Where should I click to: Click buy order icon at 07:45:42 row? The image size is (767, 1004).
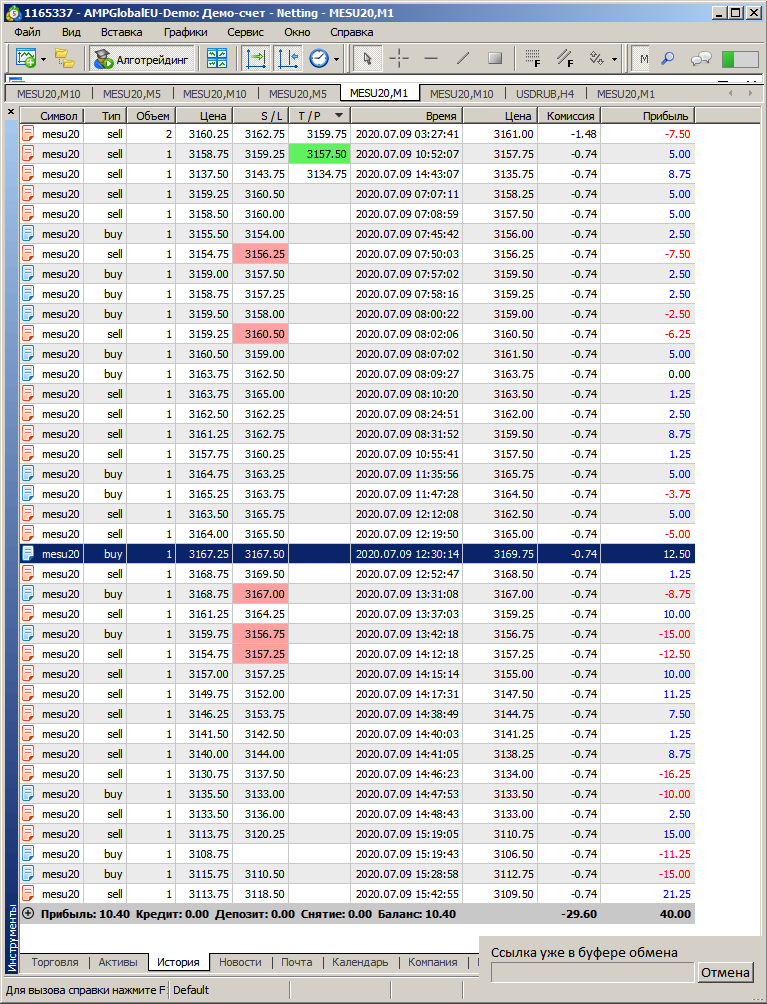[28, 234]
